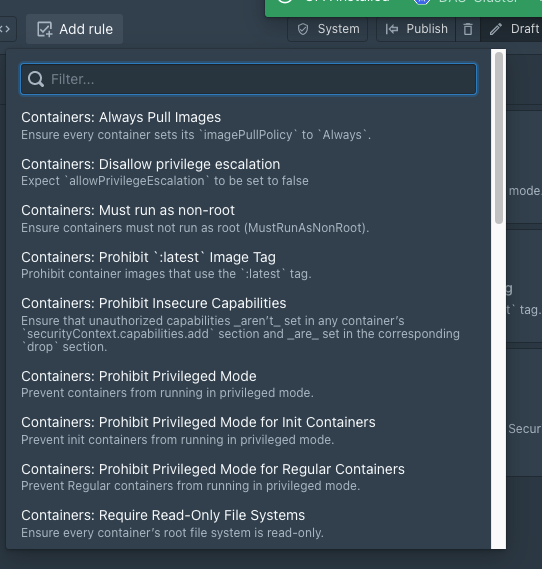
Task: Pick Containers: Prohibit :latest Image Tag
Action: click(249, 265)
